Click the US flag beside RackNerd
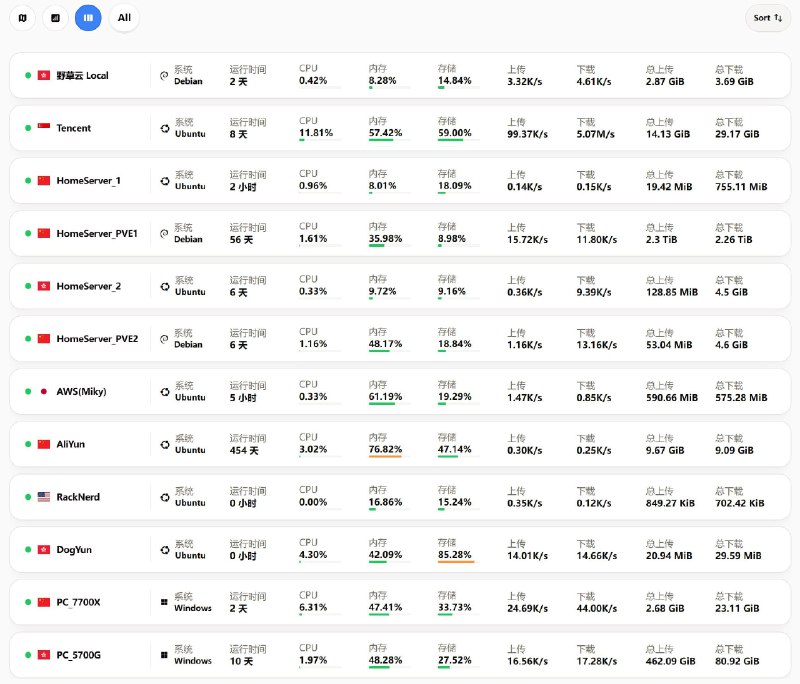 [43, 497]
